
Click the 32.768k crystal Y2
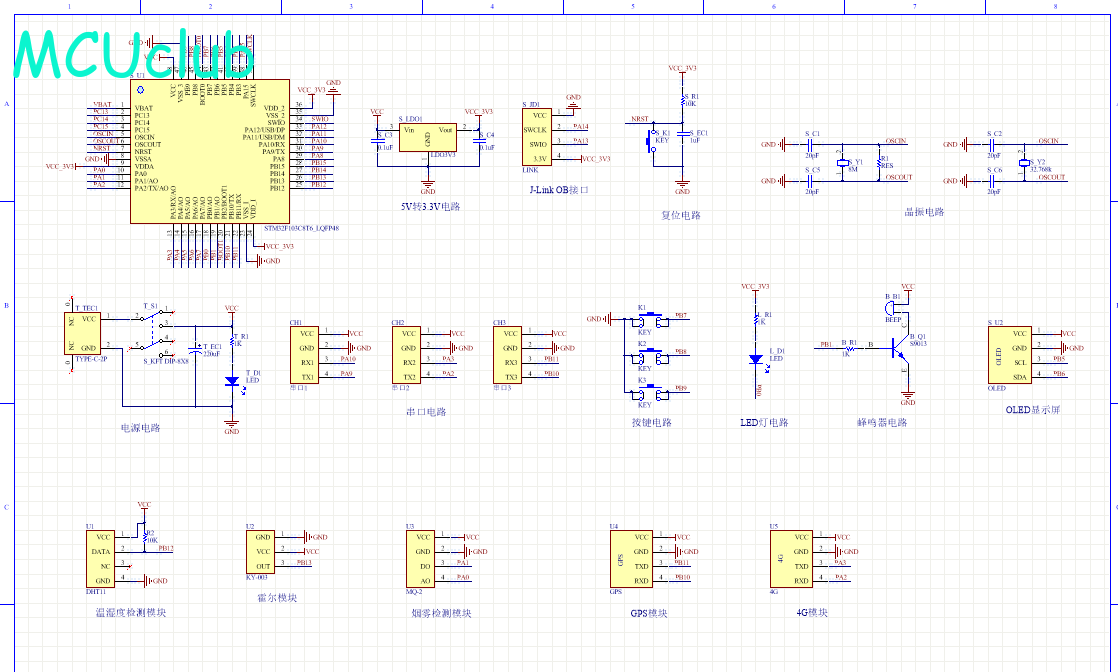point(1023,162)
